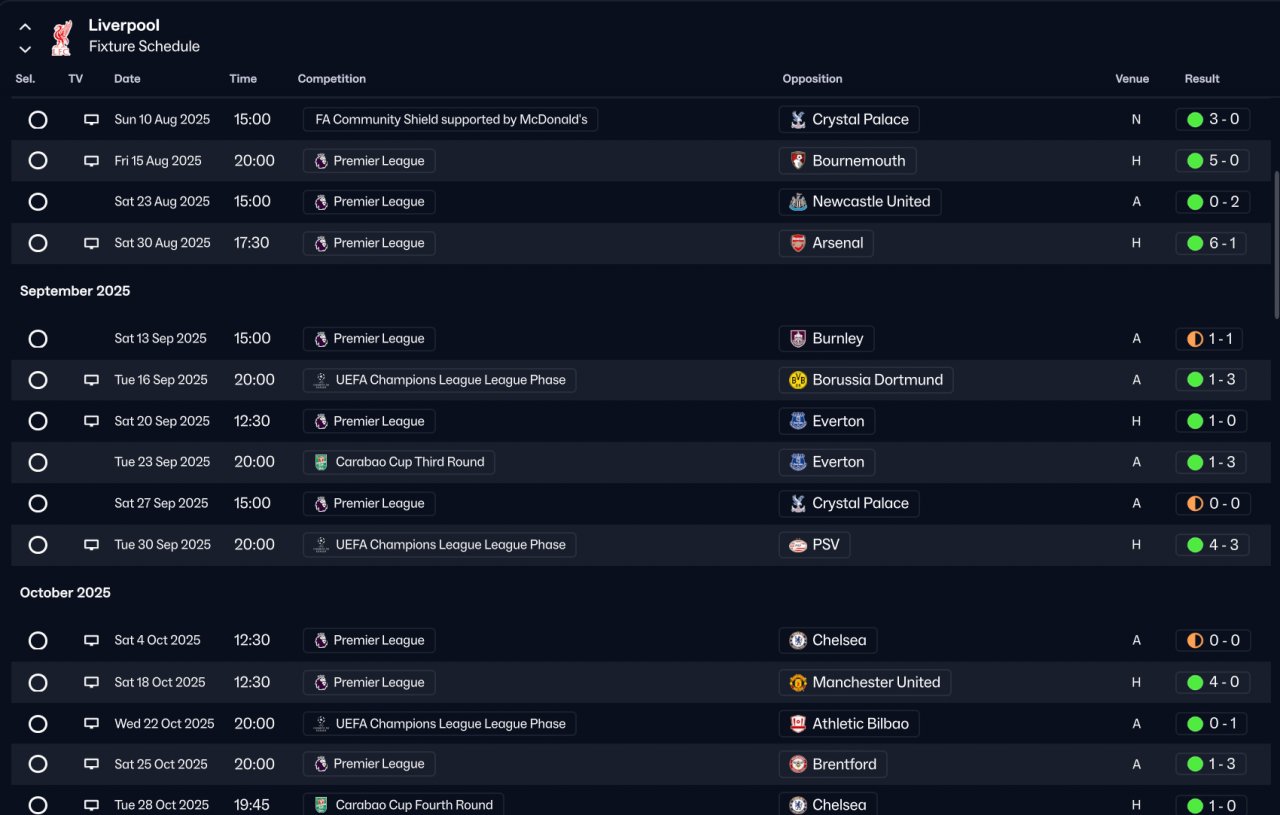Open the 6 - 1 result against Arsenal

[x=1212, y=243]
